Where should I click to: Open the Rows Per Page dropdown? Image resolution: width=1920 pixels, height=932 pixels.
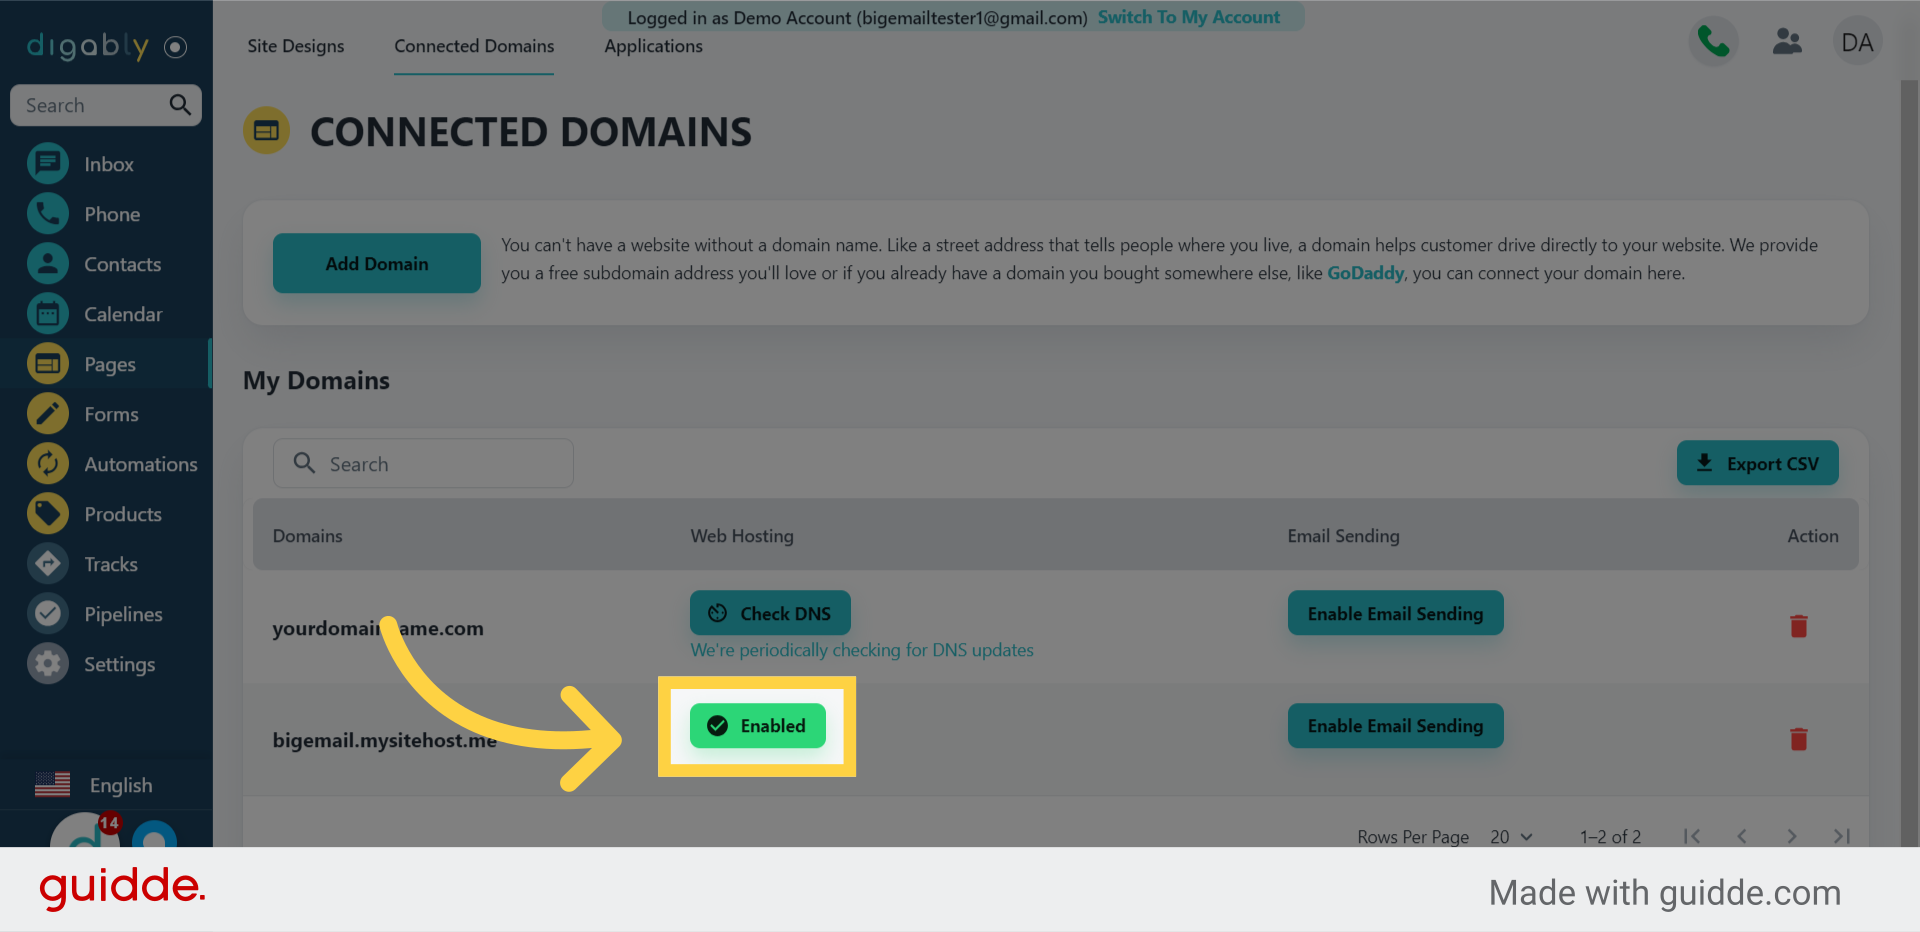[x=1511, y=837]
